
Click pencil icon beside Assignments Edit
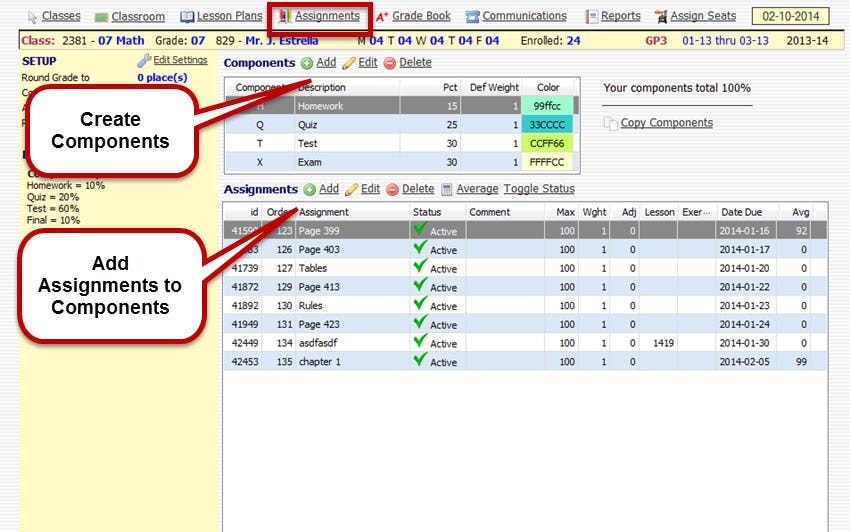(351, 190)
